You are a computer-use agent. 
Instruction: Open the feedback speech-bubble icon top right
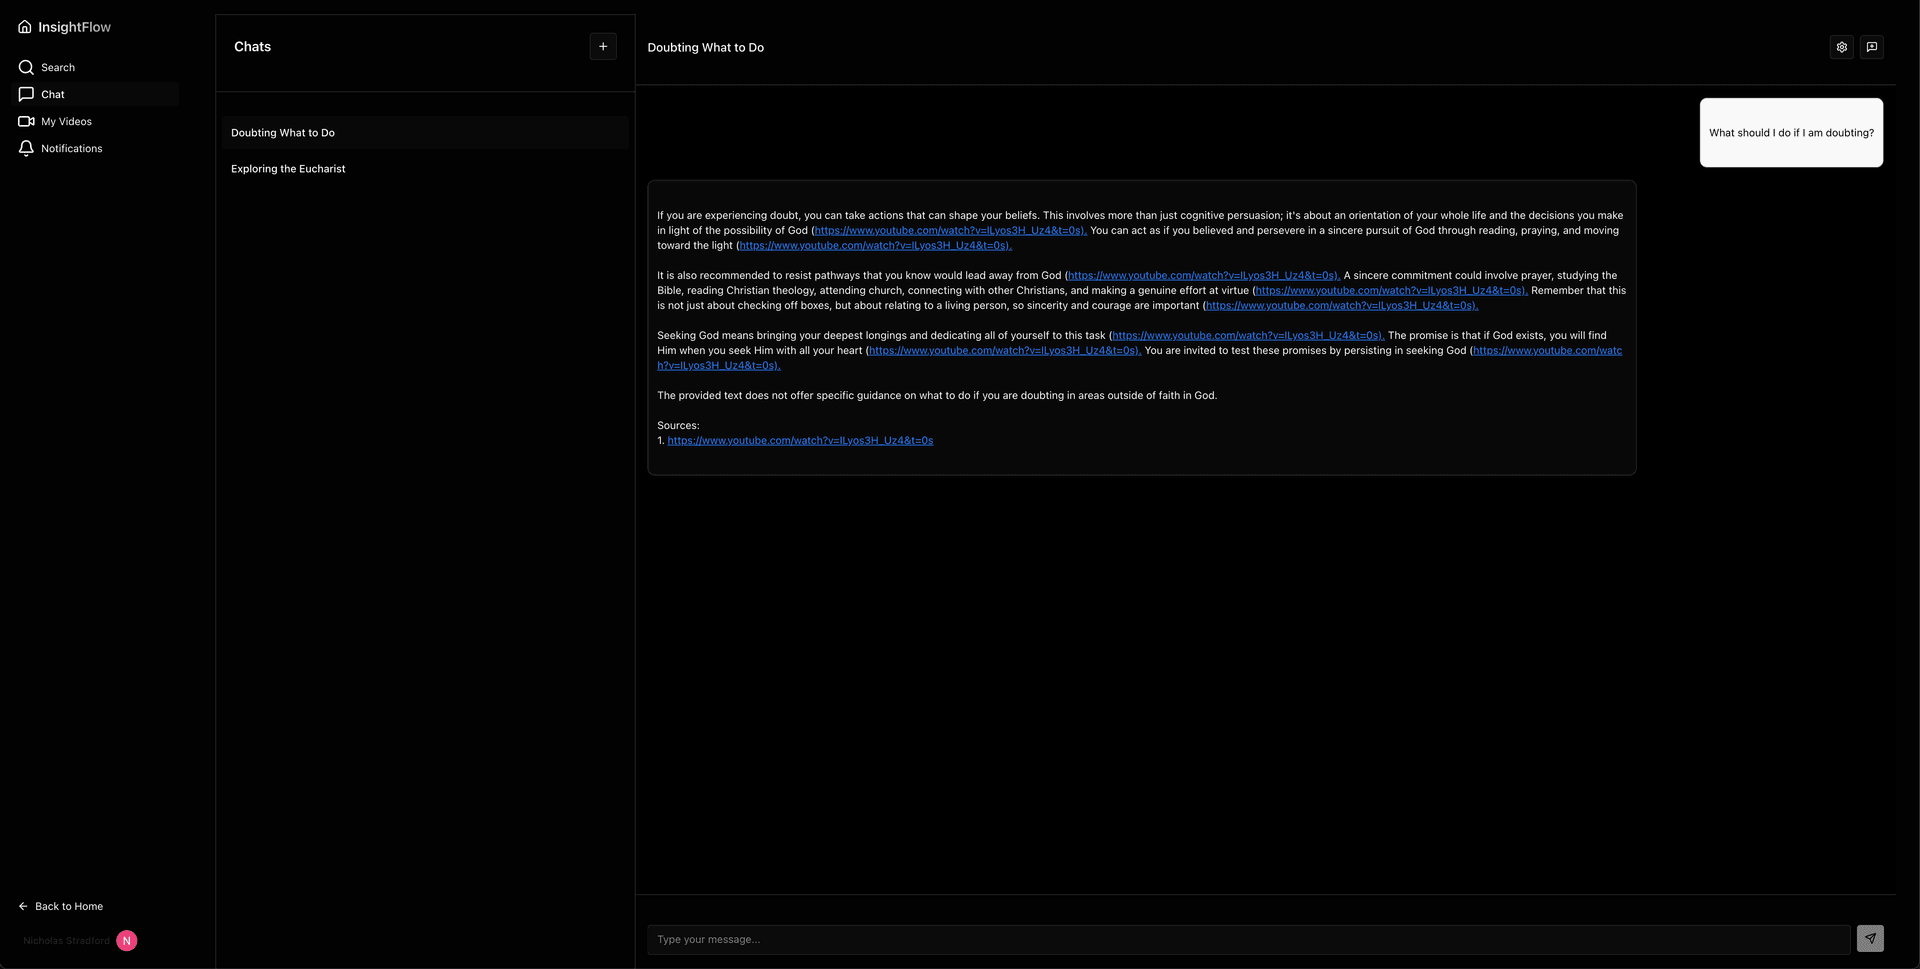pyautogui.click(x=1872, y=46)
